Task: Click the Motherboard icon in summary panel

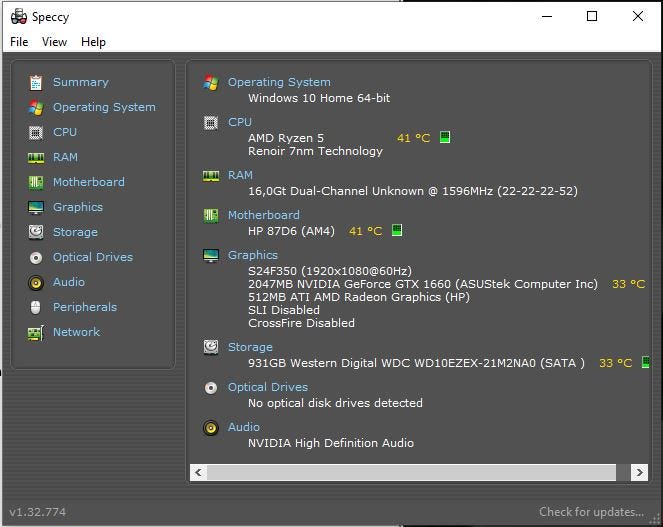Action: [x=211, y=216]
